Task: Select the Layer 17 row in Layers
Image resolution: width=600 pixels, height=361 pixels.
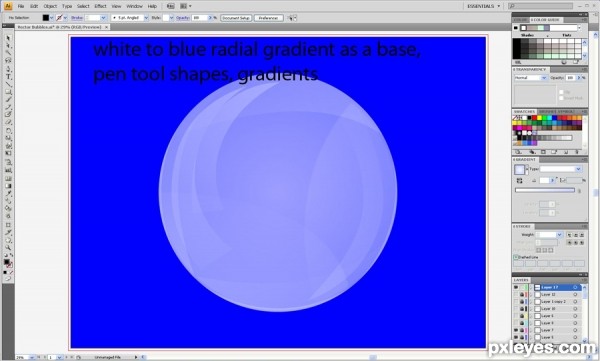Action: (548, 287)
